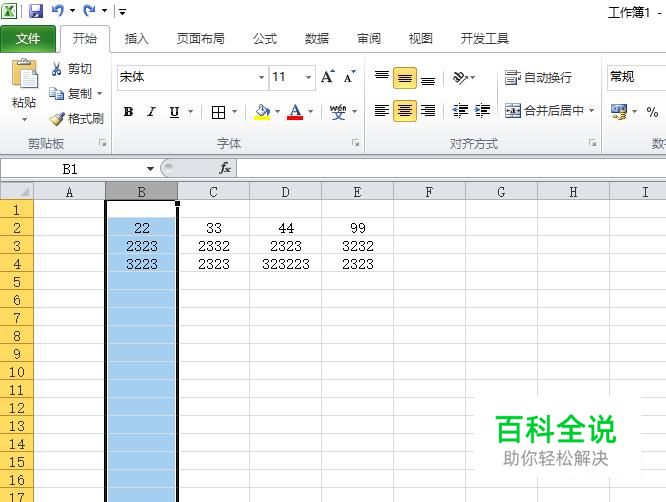Toggle Italic formatting
This screenshot has width=666, height=502.
[x=151, y=112]
